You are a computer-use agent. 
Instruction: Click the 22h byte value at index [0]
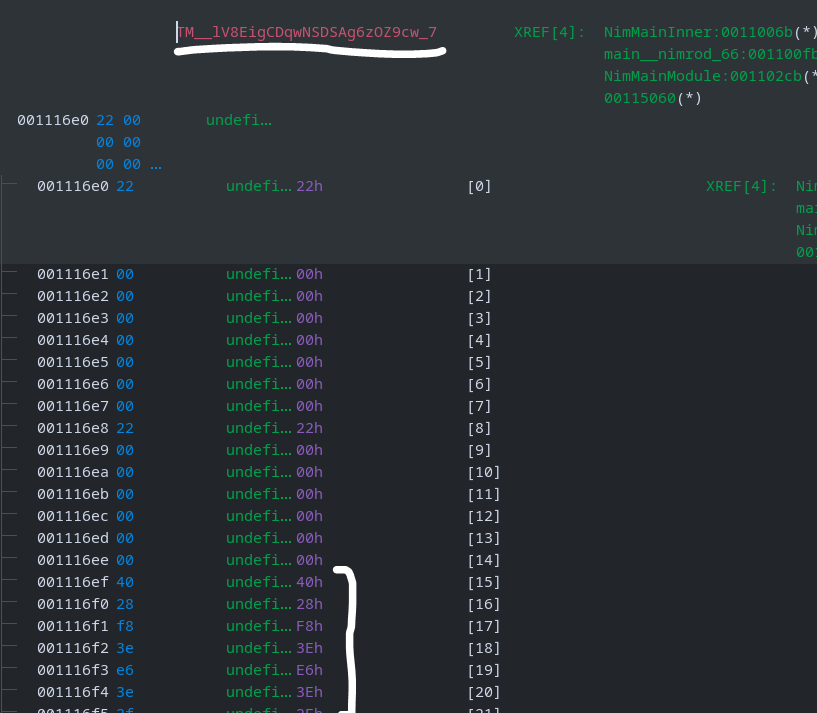coord(309,186)
